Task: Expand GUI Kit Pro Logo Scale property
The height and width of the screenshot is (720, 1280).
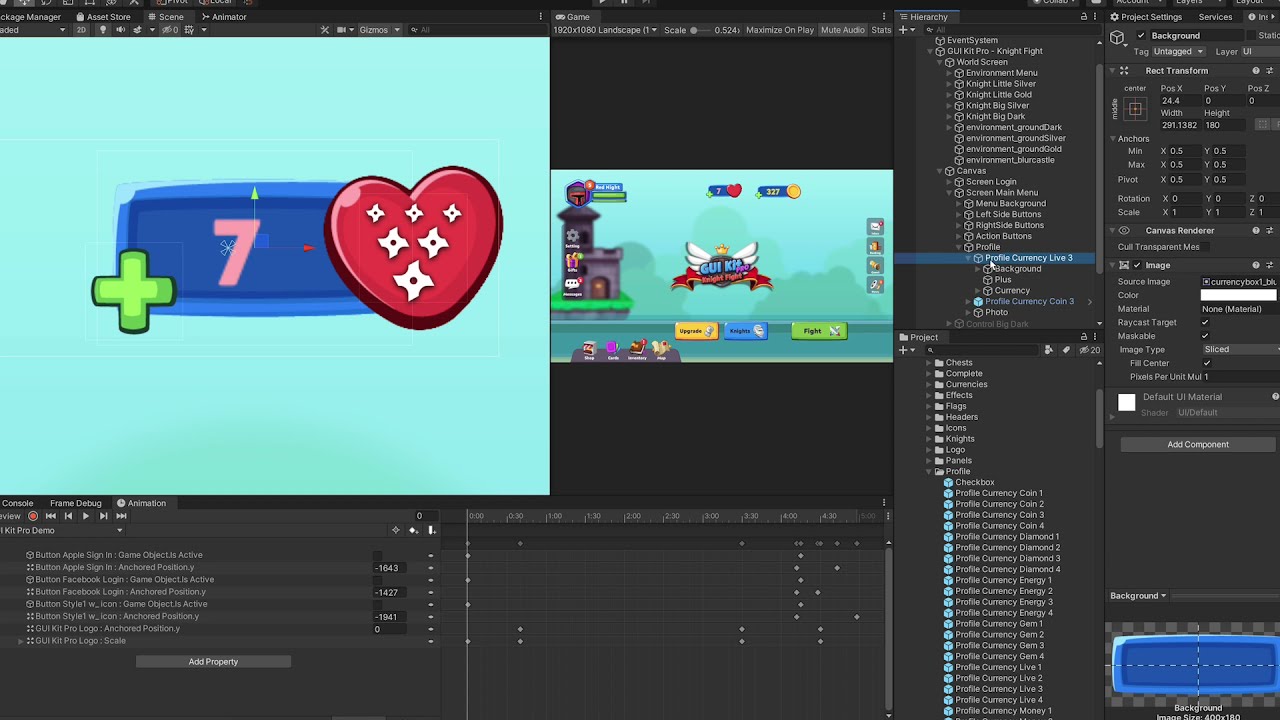Action: 20,641
